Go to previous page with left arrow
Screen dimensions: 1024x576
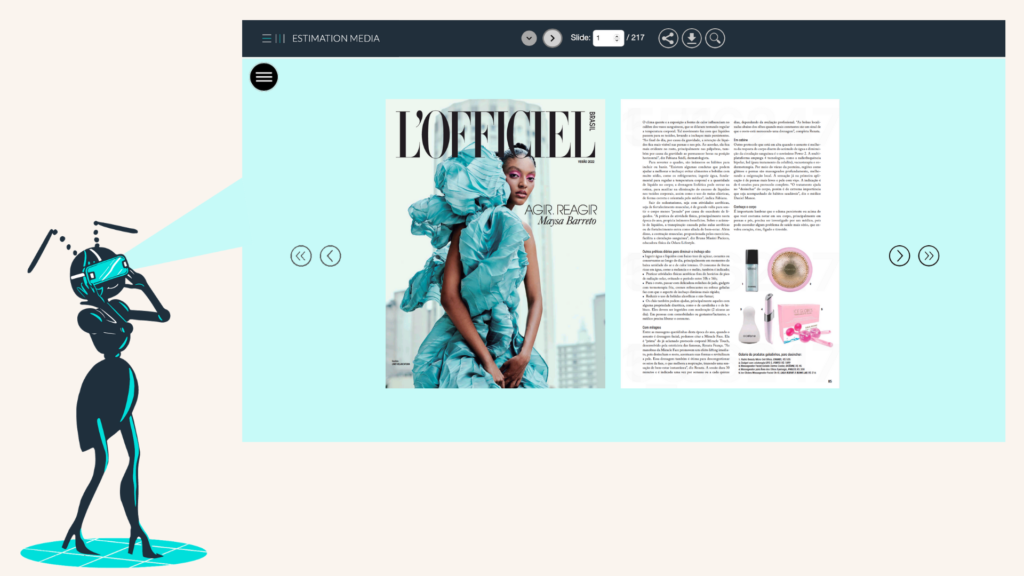[330, 256]
